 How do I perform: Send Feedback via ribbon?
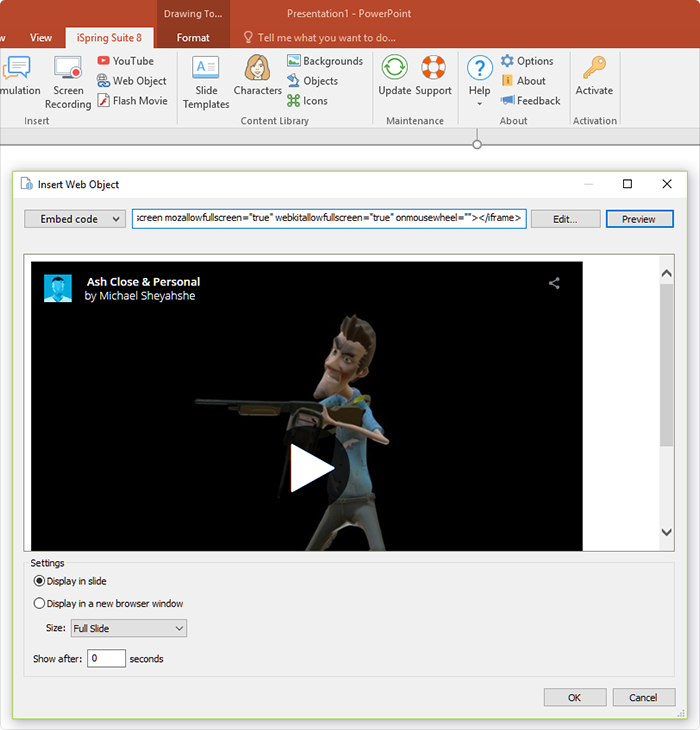pyautogui.click(x=531, y=101)
